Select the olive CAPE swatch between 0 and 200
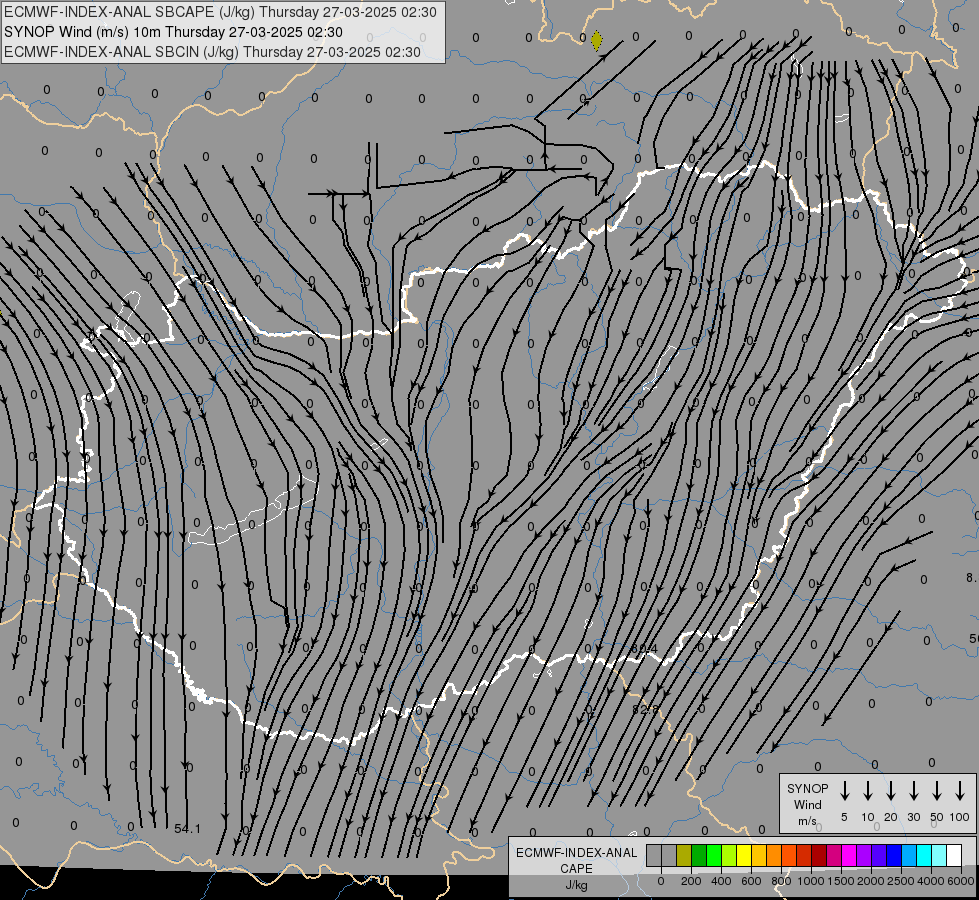Screen dimensions: 979x900 (684, 856)
